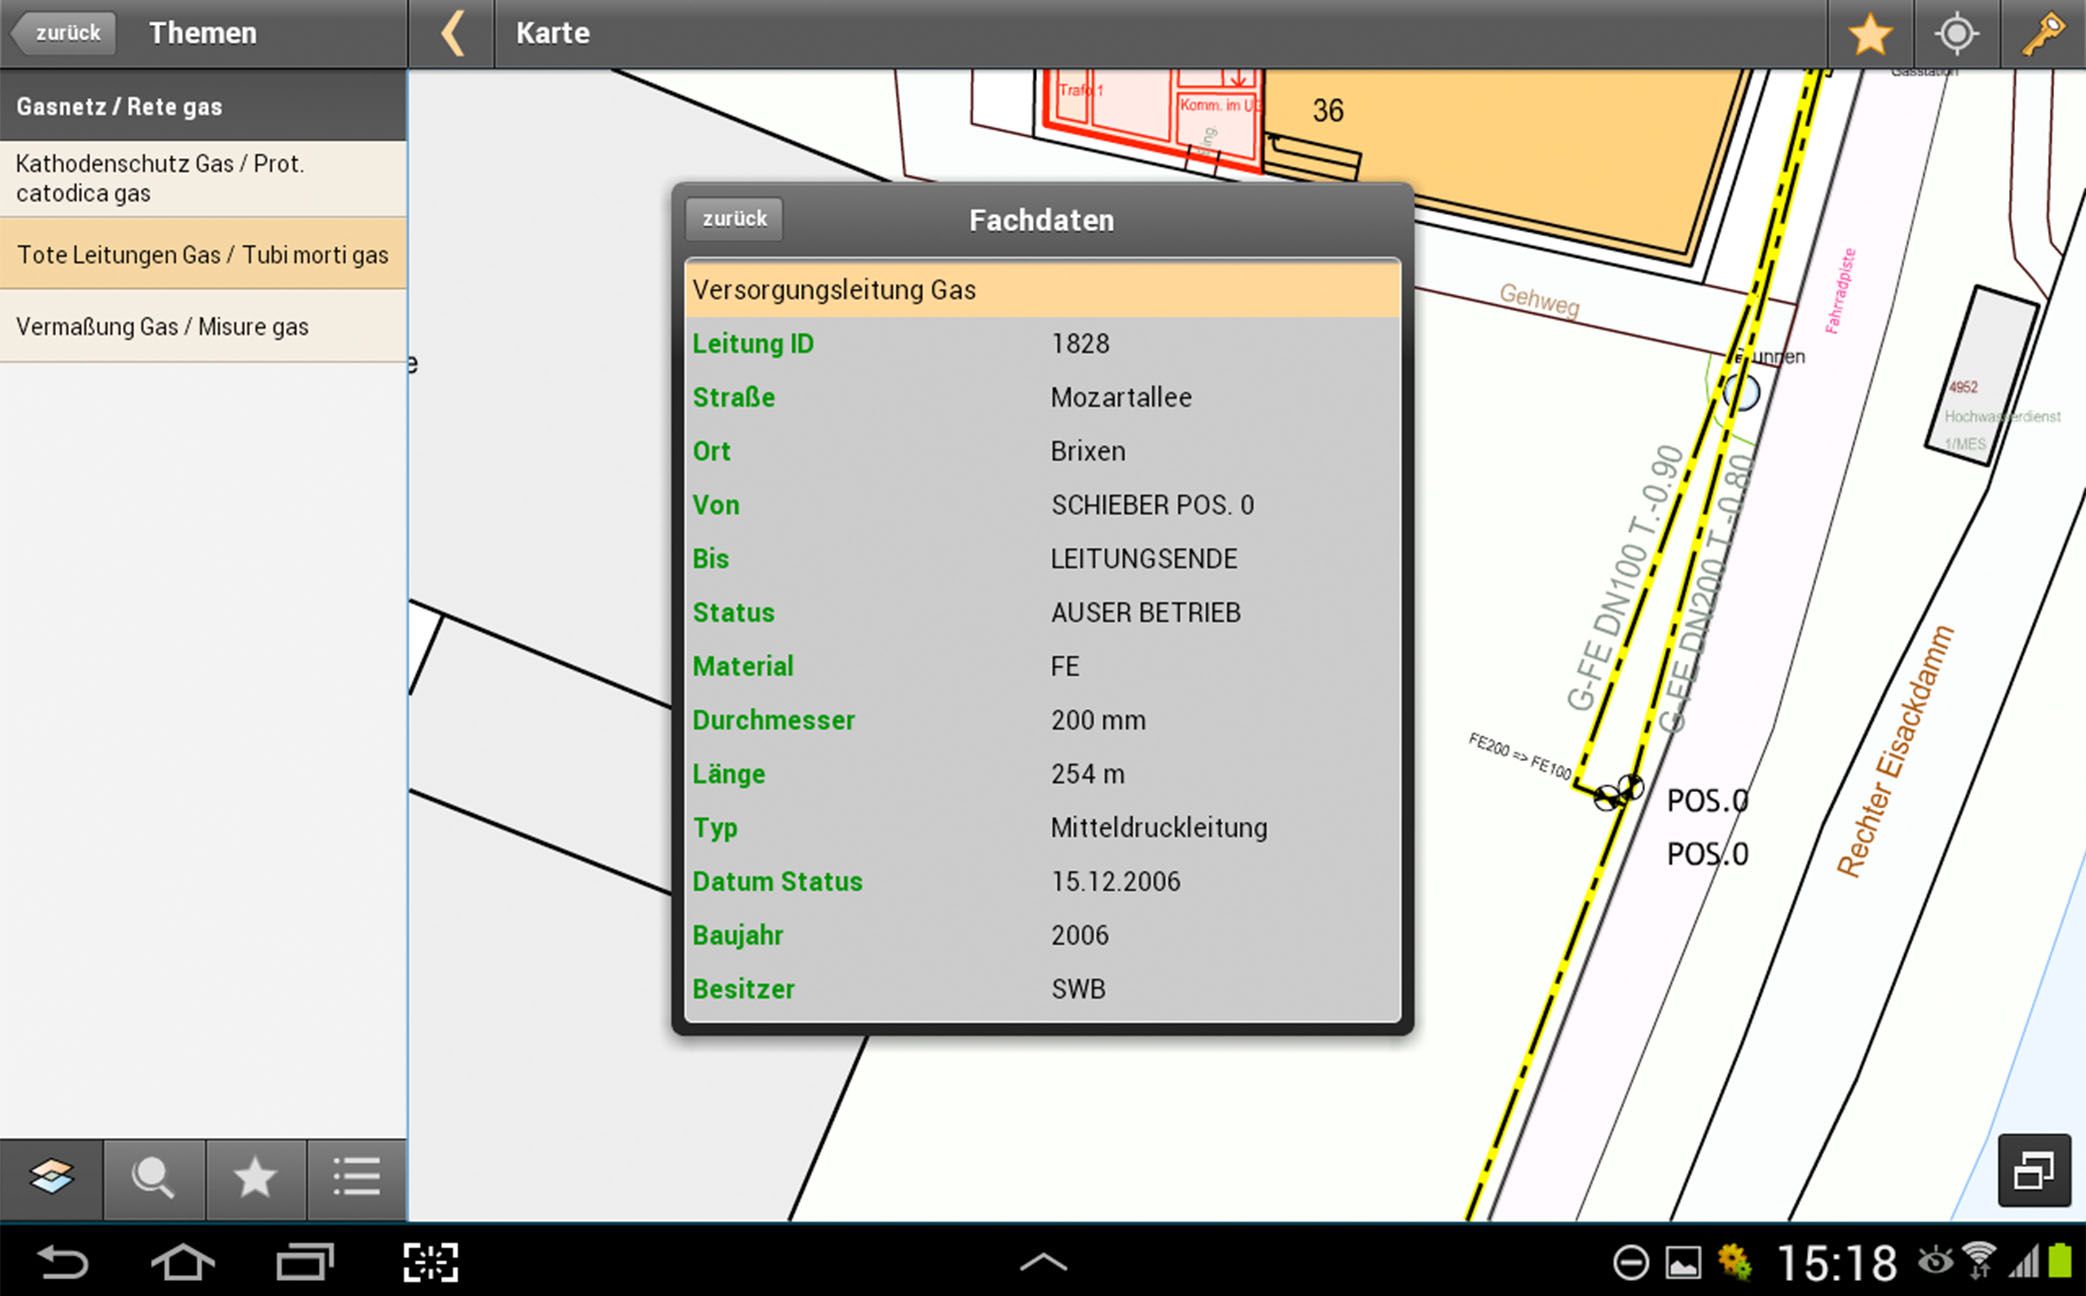Tap the Gasnetz / Rete gas header
The height and width of the screenshot is (1296, 2086).
tap(203, 106)
